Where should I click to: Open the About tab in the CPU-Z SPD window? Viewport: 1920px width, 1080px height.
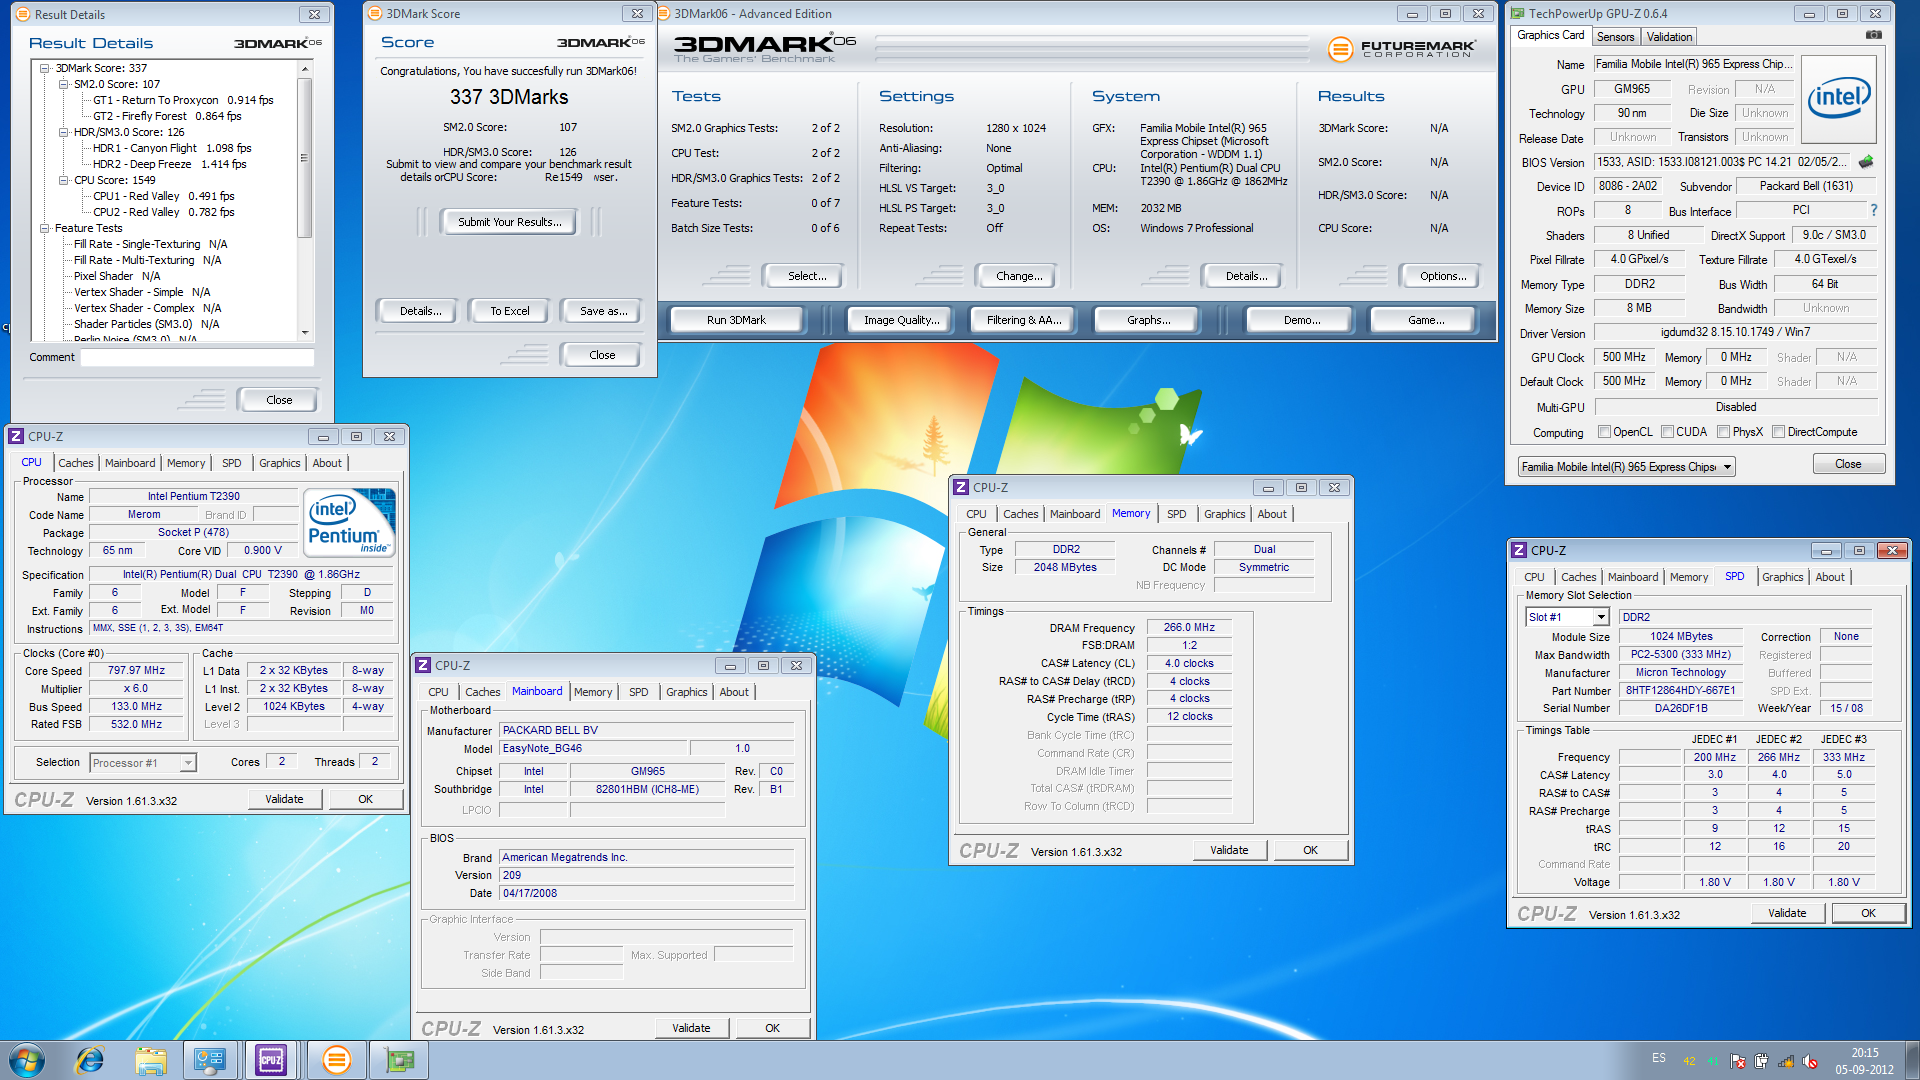[x=1830, y=577]
